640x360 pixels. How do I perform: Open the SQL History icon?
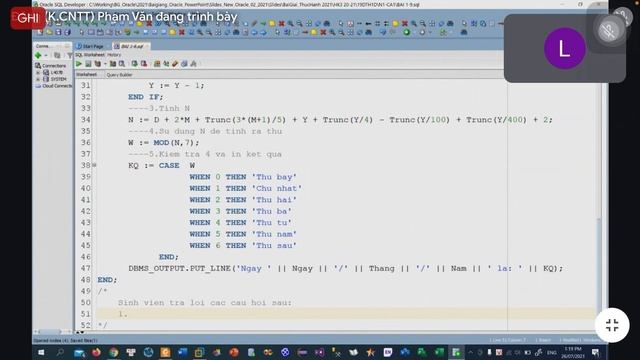(184, 64)
